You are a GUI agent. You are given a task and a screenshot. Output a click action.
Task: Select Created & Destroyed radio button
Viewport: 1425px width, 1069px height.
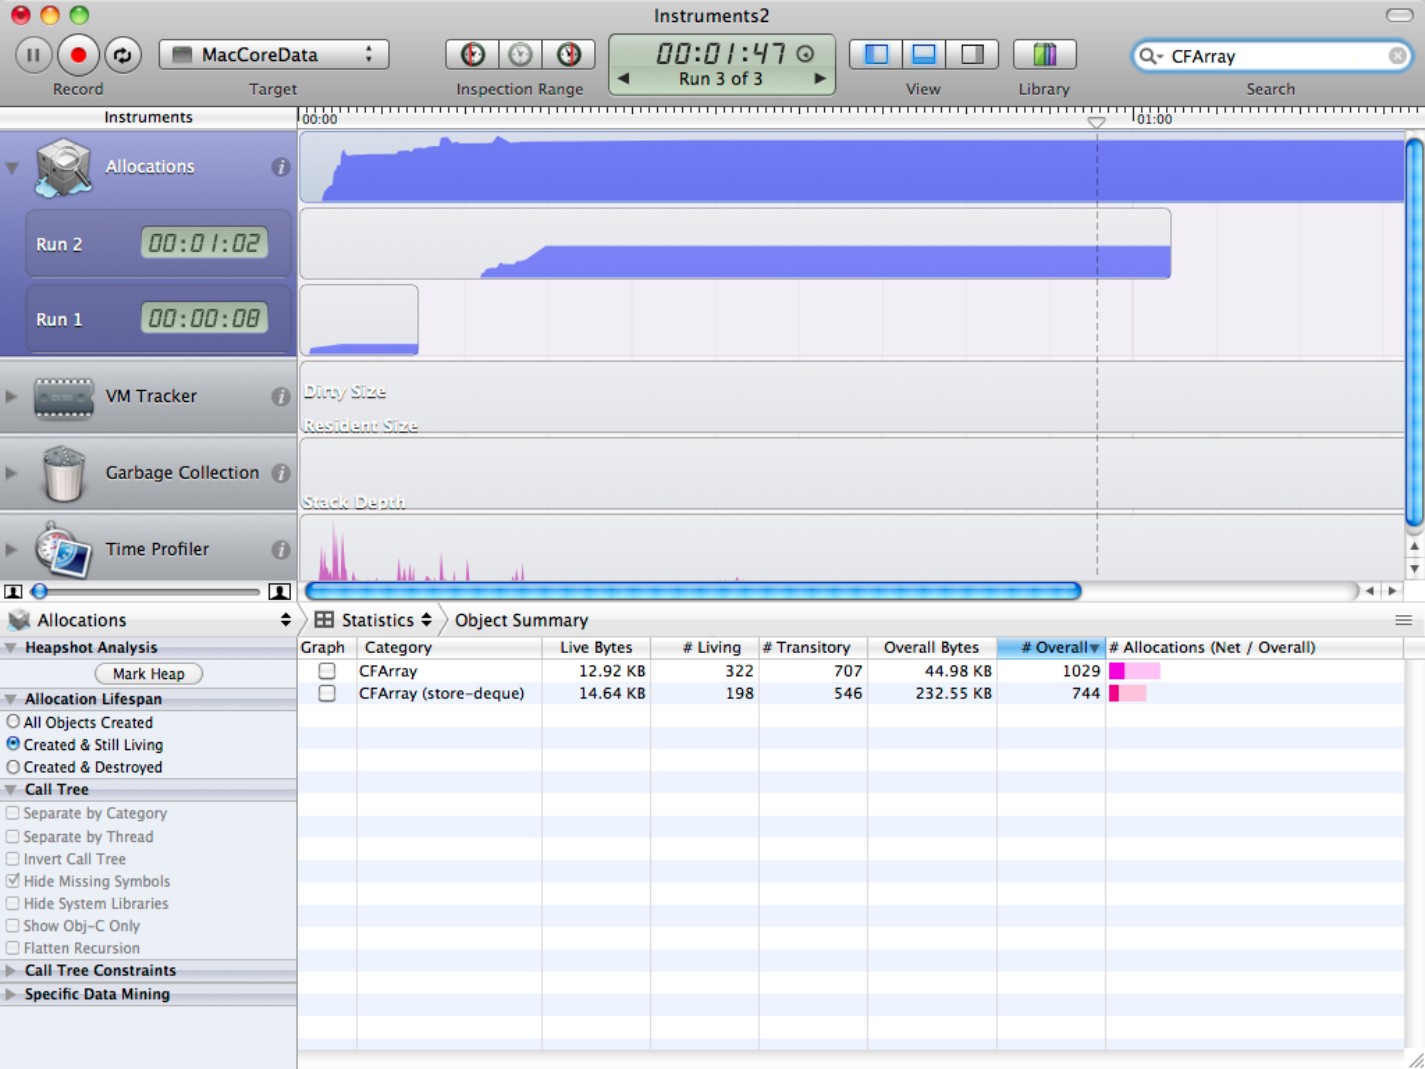[13, 767]
